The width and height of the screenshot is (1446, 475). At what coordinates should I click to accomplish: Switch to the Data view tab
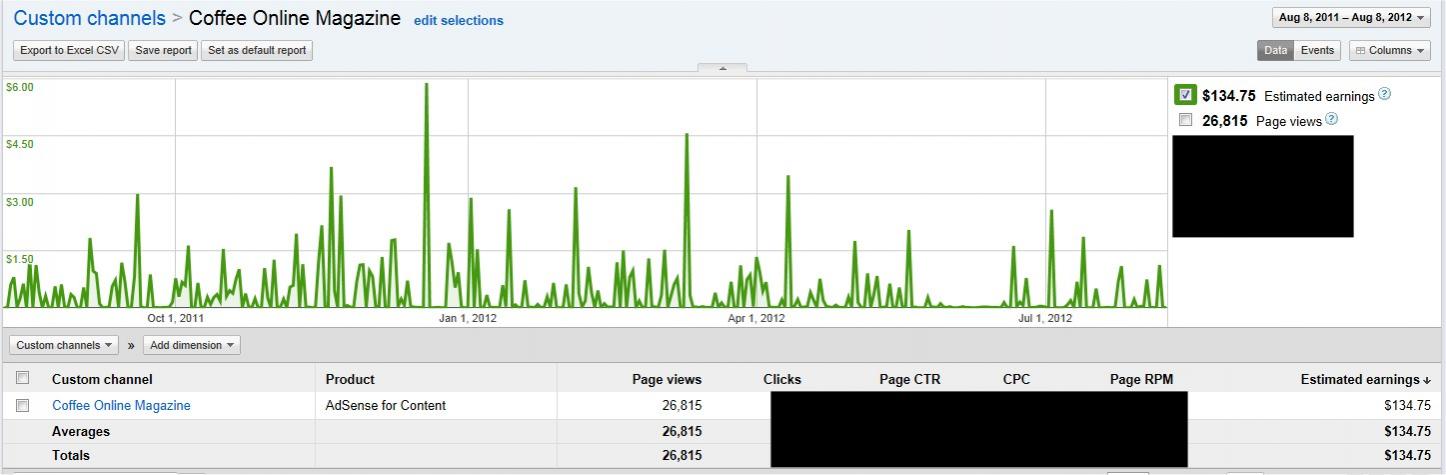tap(1275, 50)
